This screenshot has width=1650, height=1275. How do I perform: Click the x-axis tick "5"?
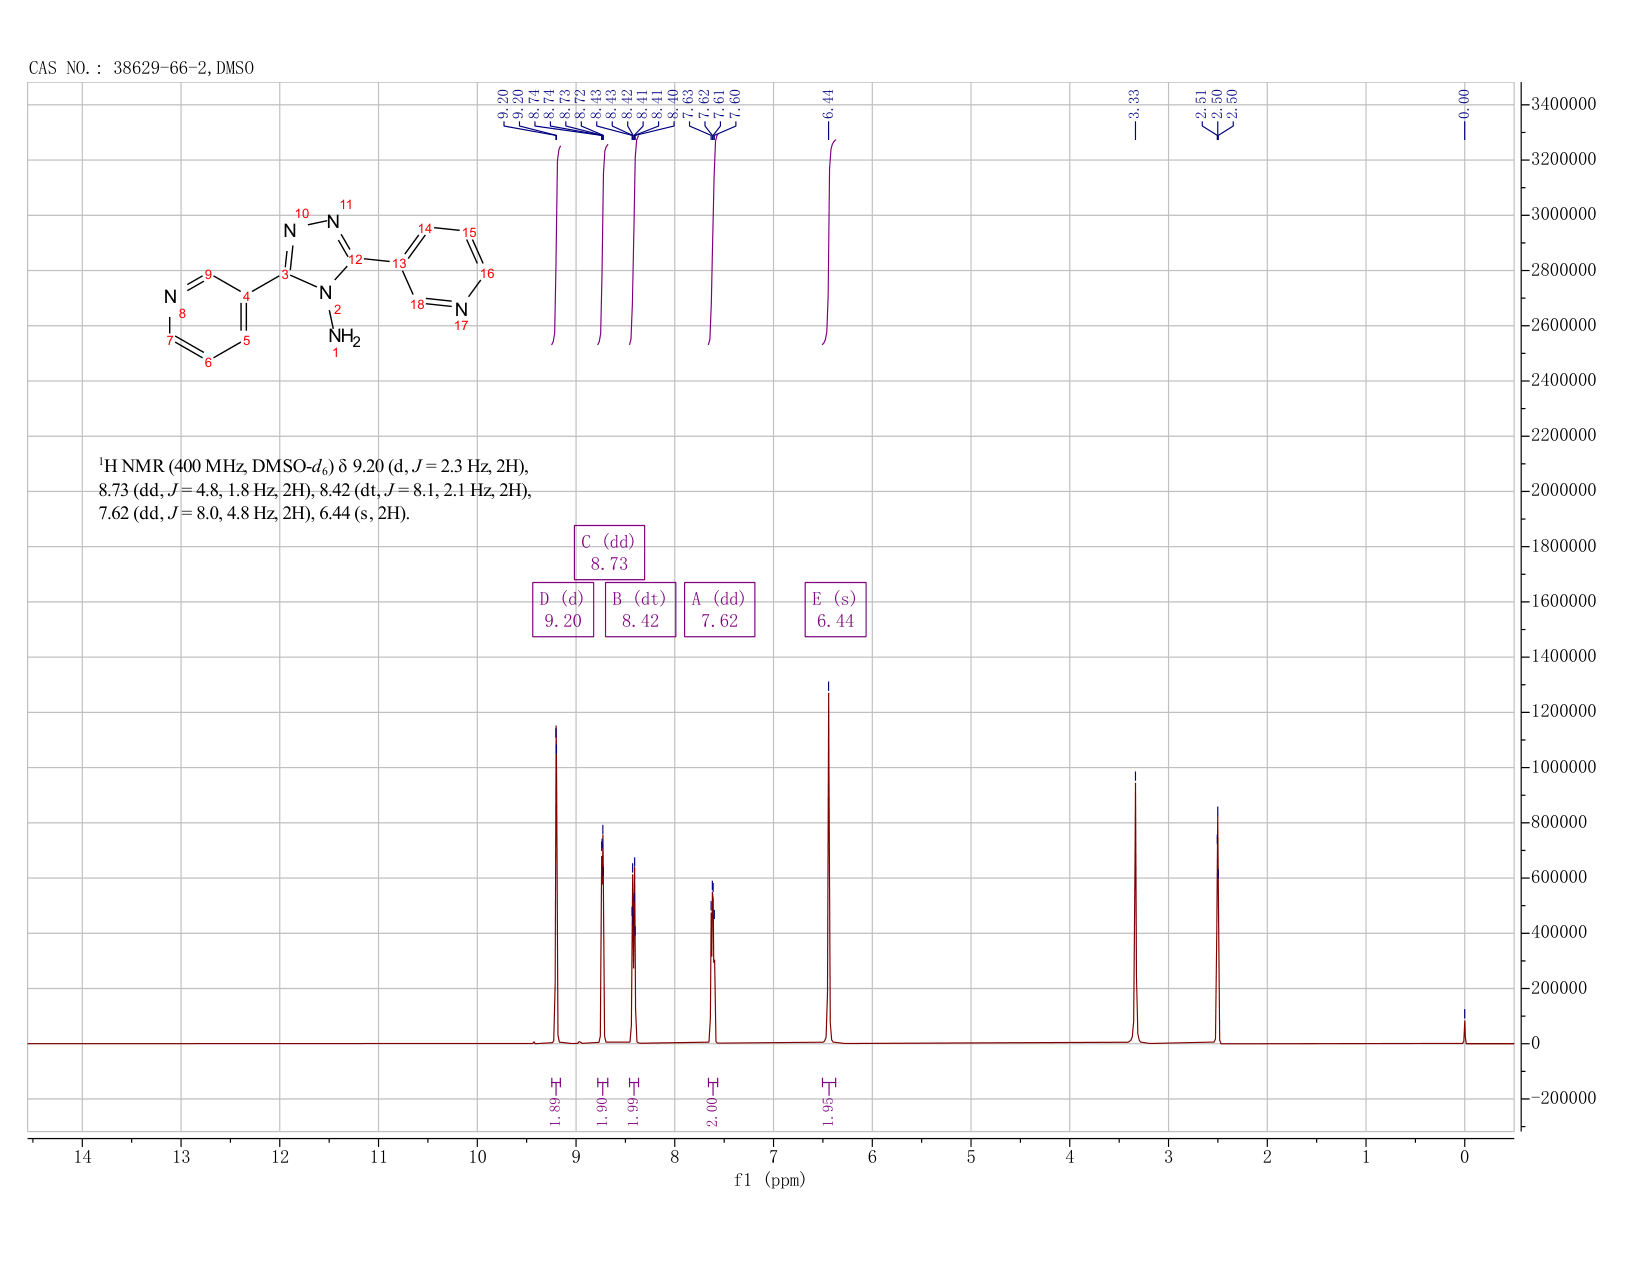coord(971,1157)
